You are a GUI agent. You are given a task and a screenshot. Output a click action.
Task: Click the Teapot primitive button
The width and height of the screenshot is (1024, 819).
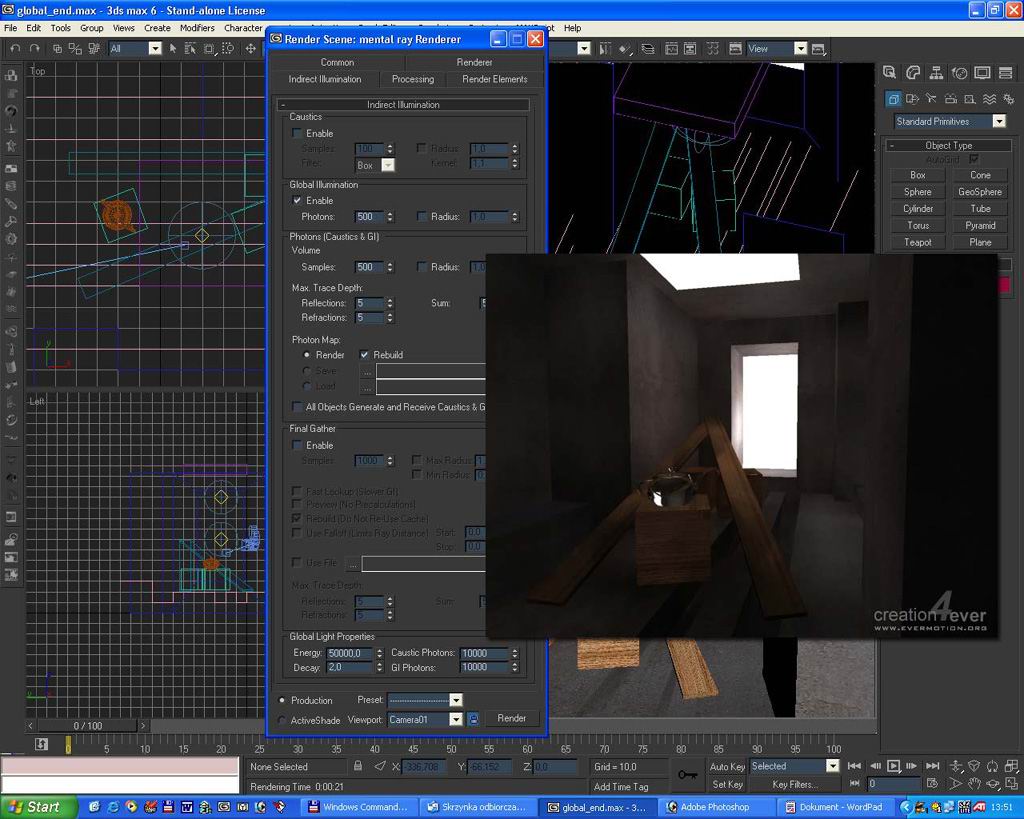click(917, 242)
